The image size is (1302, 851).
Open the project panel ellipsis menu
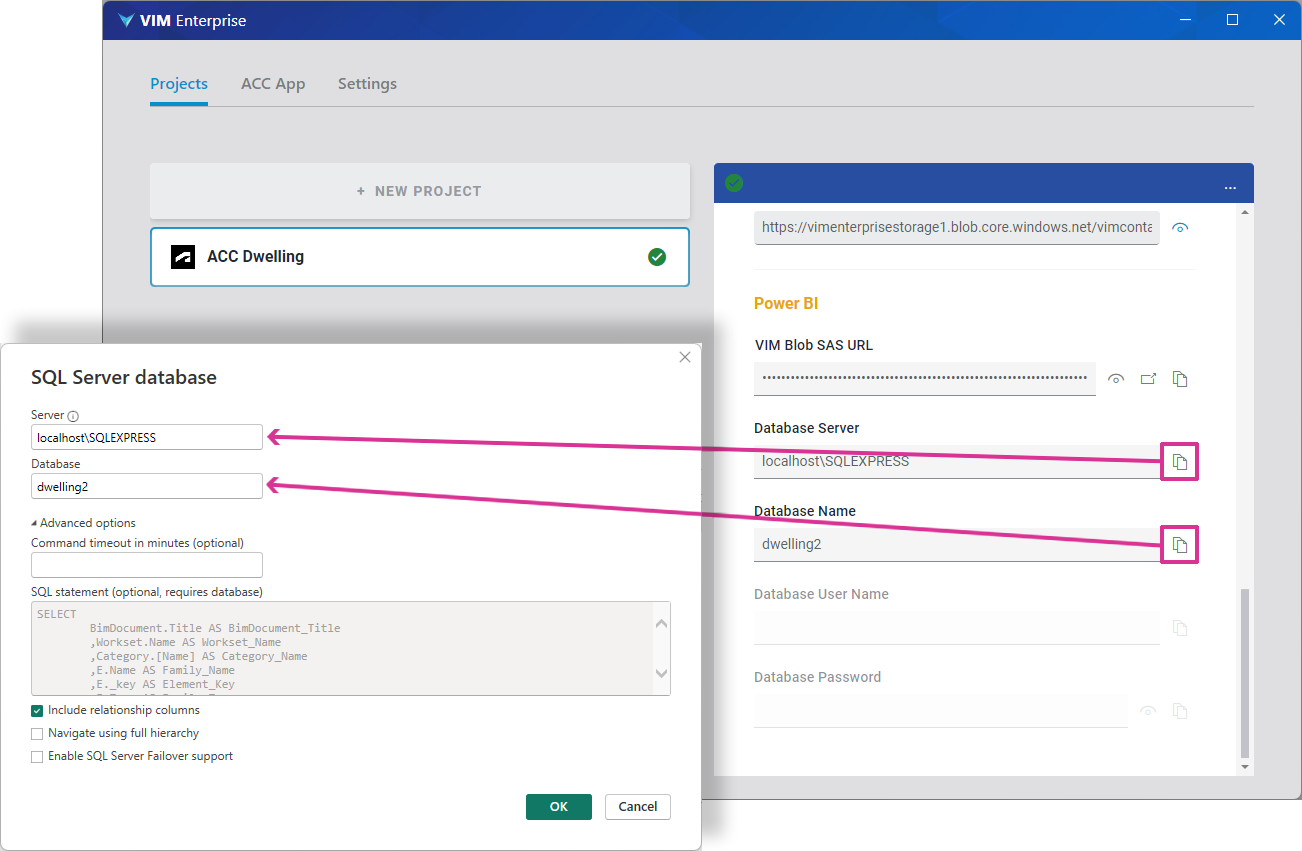click(1230, 188)
